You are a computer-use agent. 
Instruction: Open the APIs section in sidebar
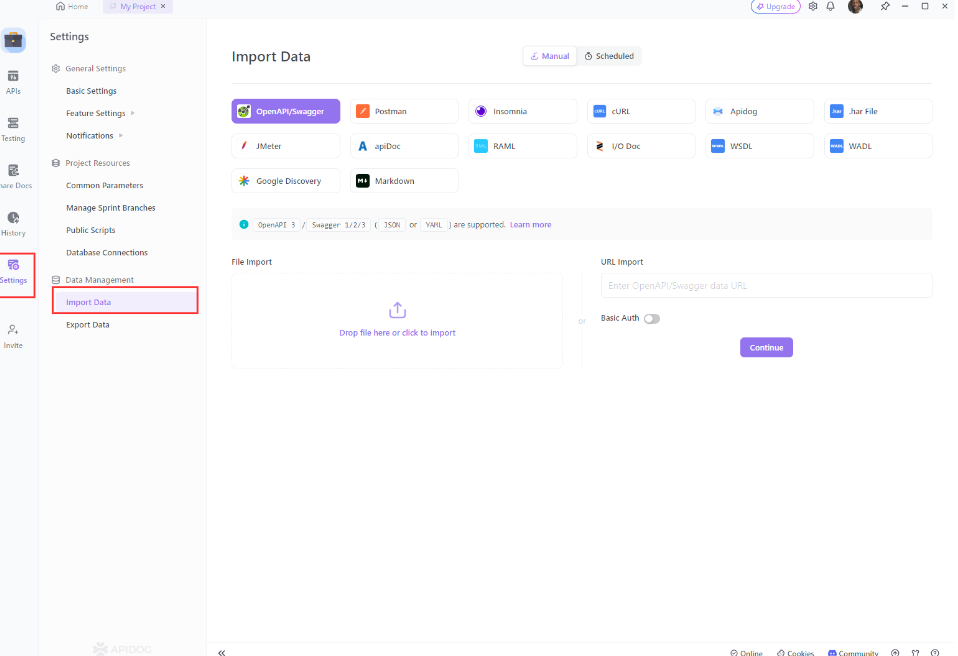13,82
